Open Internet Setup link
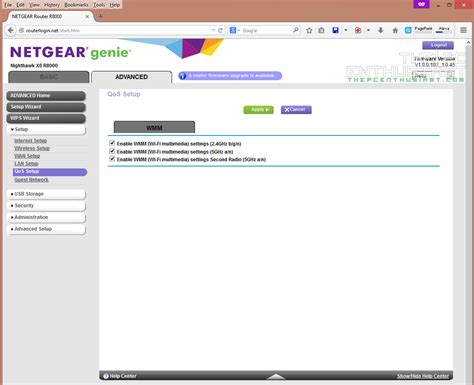Viewport: 474px width, 385px height. 30,141
